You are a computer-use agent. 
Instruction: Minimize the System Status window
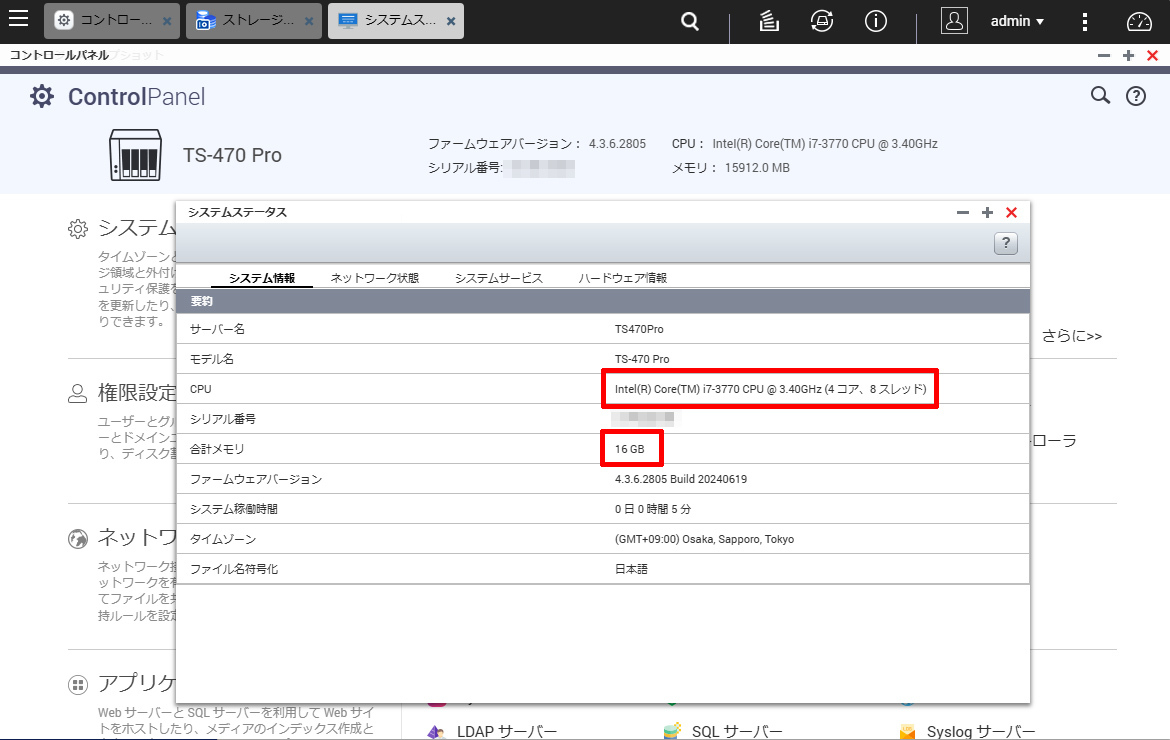[x=963, y=213]
